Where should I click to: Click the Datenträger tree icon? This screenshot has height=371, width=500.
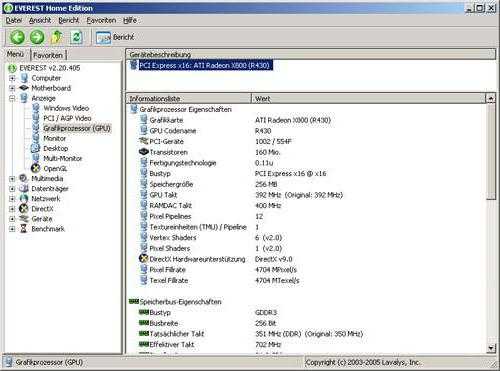24,188
